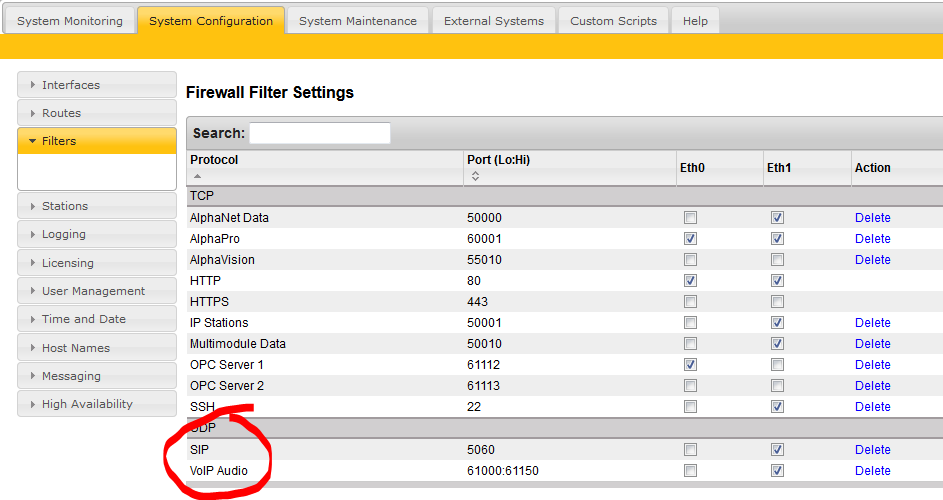Sort table by Protocol column arrow
943x500 pixels.
[x=197, y=176]
